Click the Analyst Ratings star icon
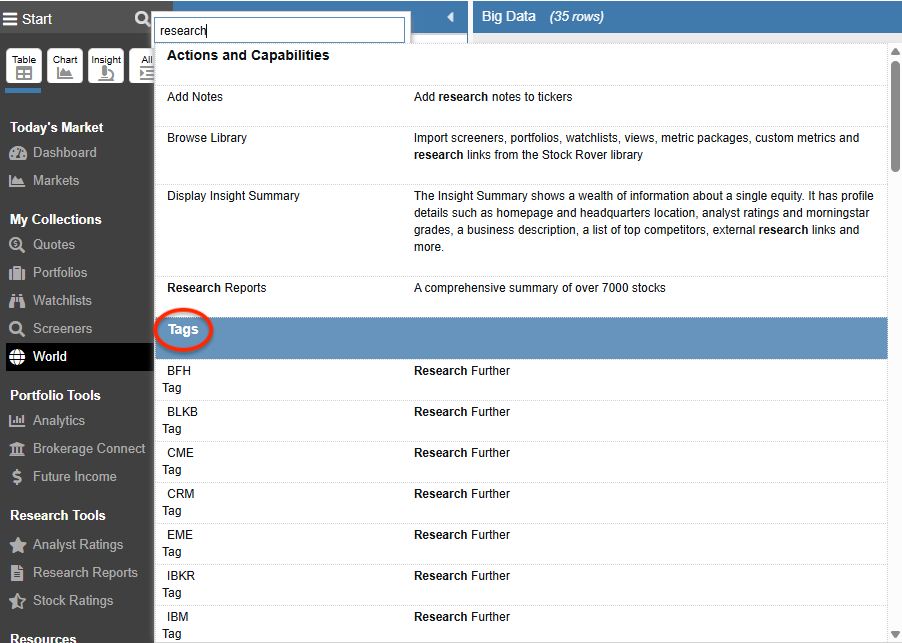 pos(18,545)
